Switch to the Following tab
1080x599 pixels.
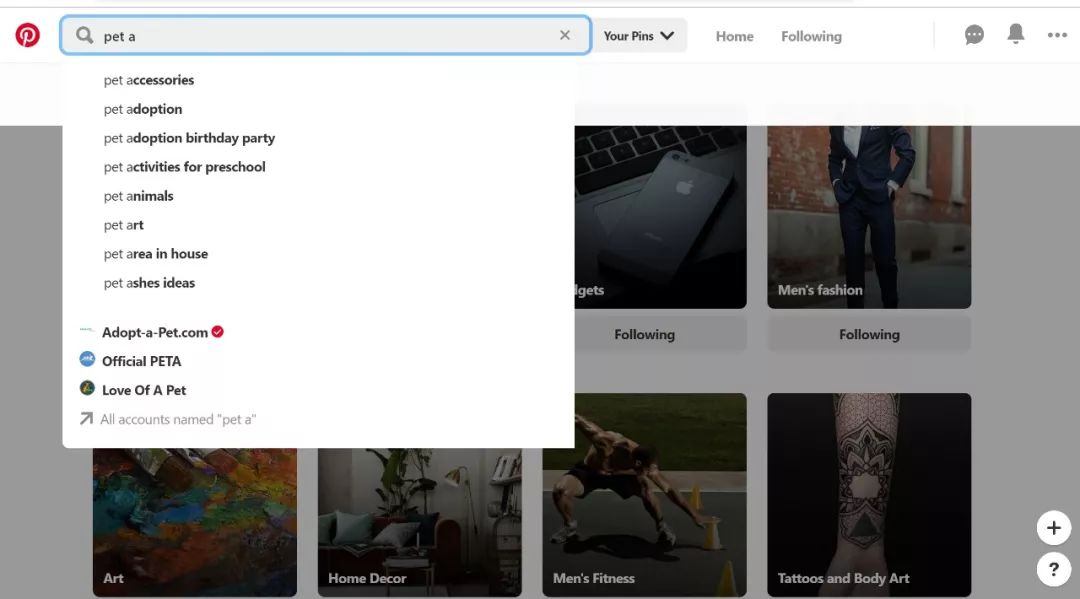(811, 36)
